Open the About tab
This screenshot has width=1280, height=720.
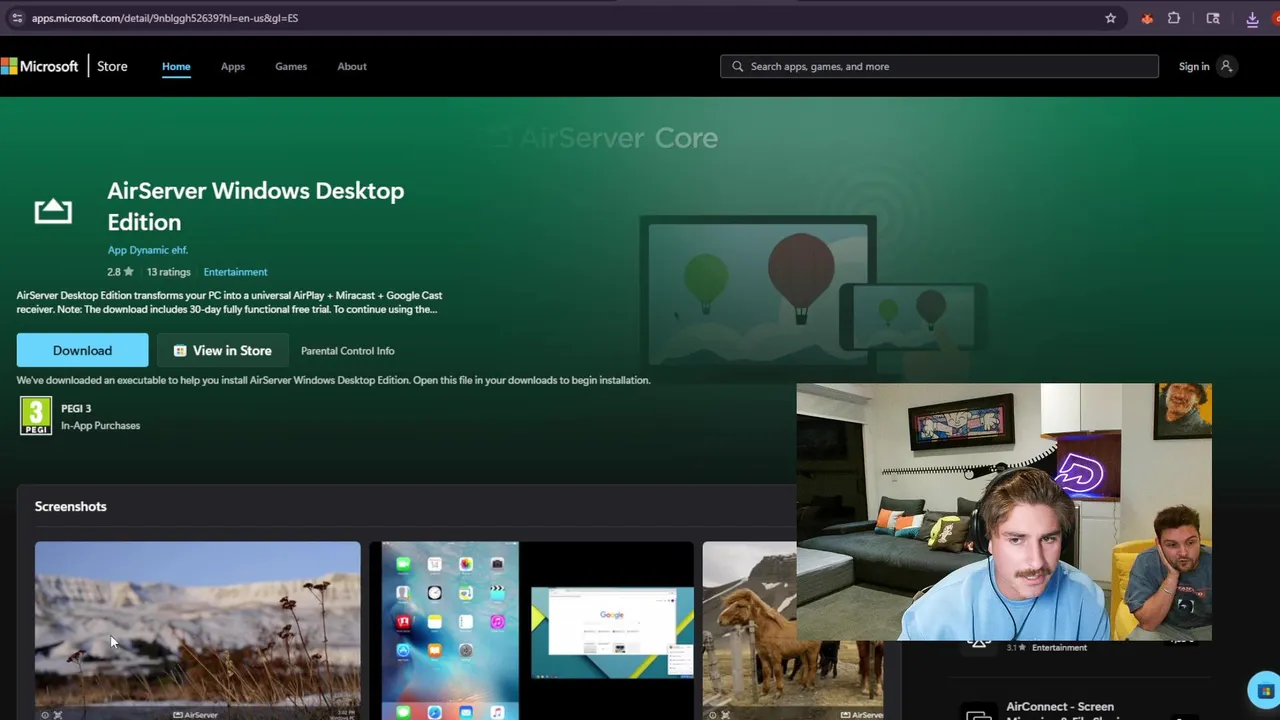pyautogui.click(x=352, y=66)
